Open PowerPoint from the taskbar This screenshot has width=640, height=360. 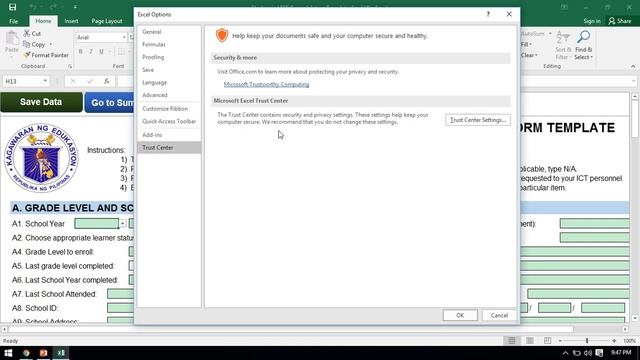pos(43,353)
